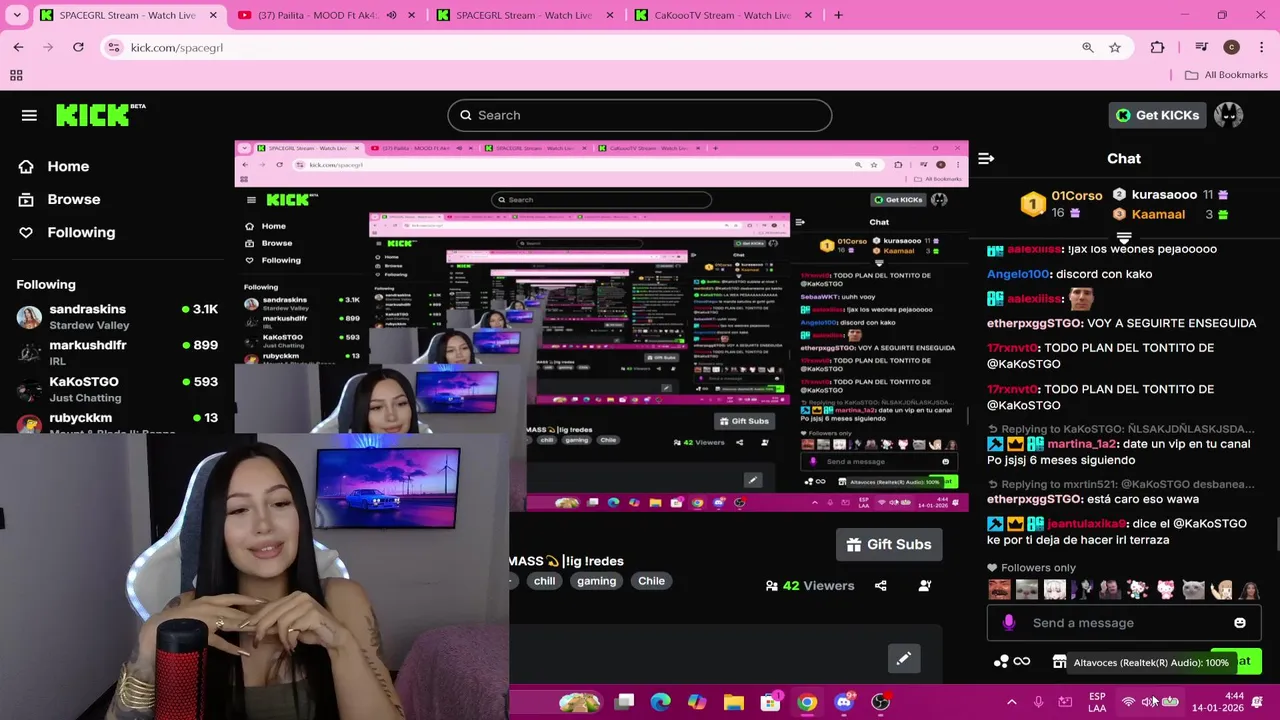Open the Kick sidebar hamburger menu

point(29,116)
